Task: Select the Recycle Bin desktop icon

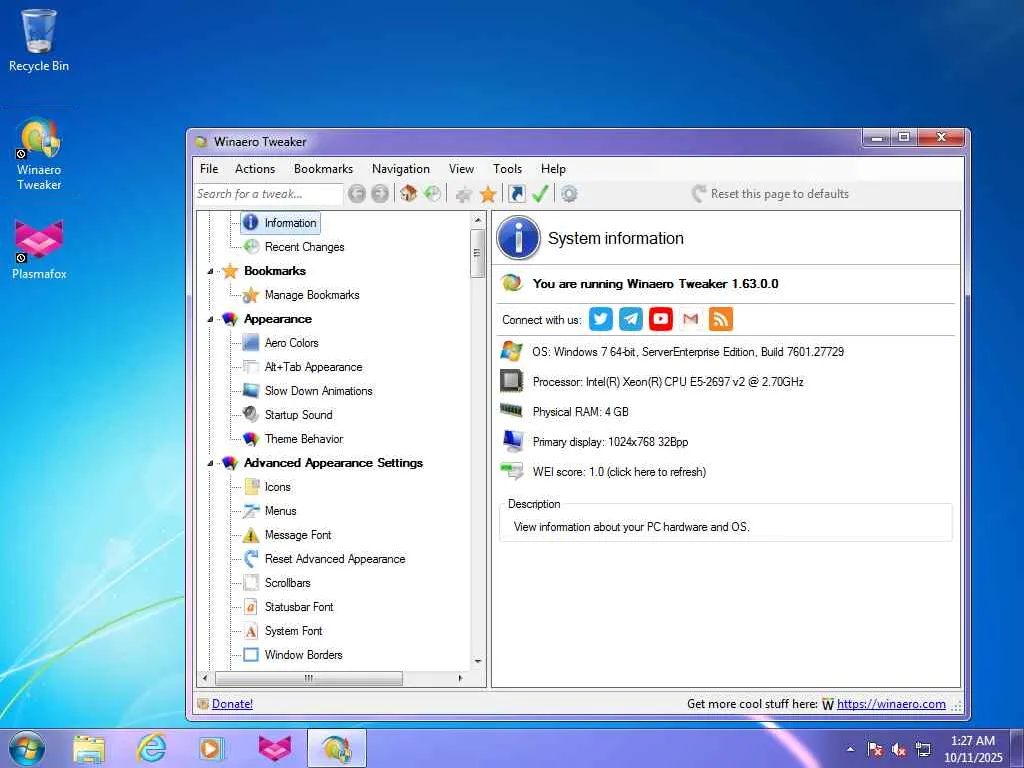Action: tap(39, 40)
